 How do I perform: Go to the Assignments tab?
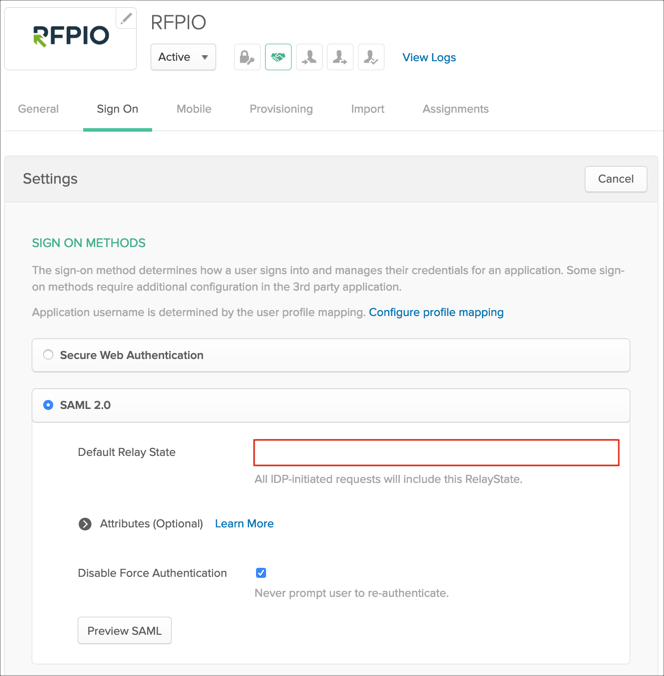click(455, 109)
